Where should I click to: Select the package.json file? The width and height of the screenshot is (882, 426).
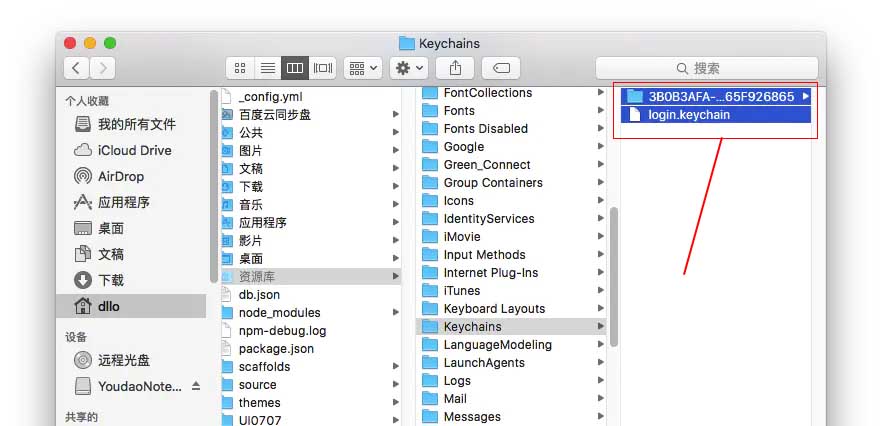311,348
